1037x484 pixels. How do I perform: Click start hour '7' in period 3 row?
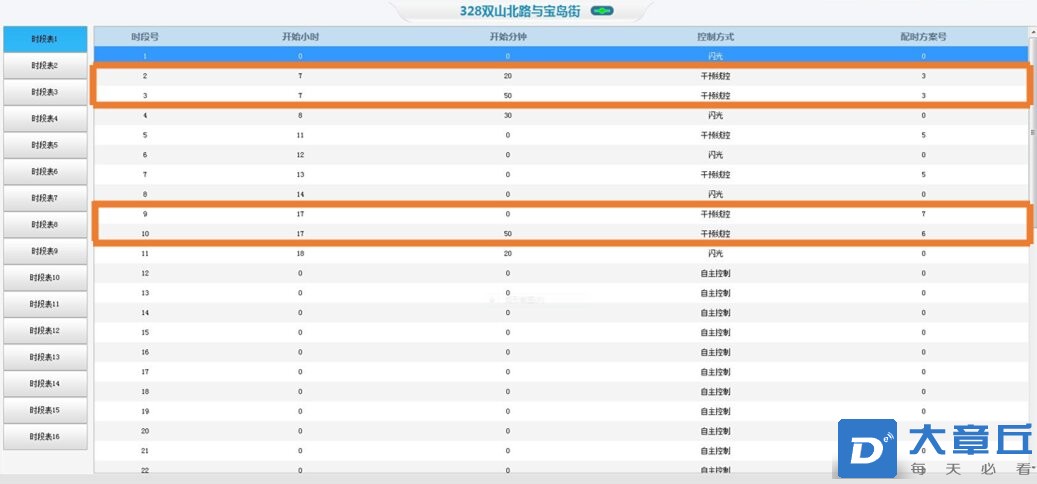tap(300, 96)
